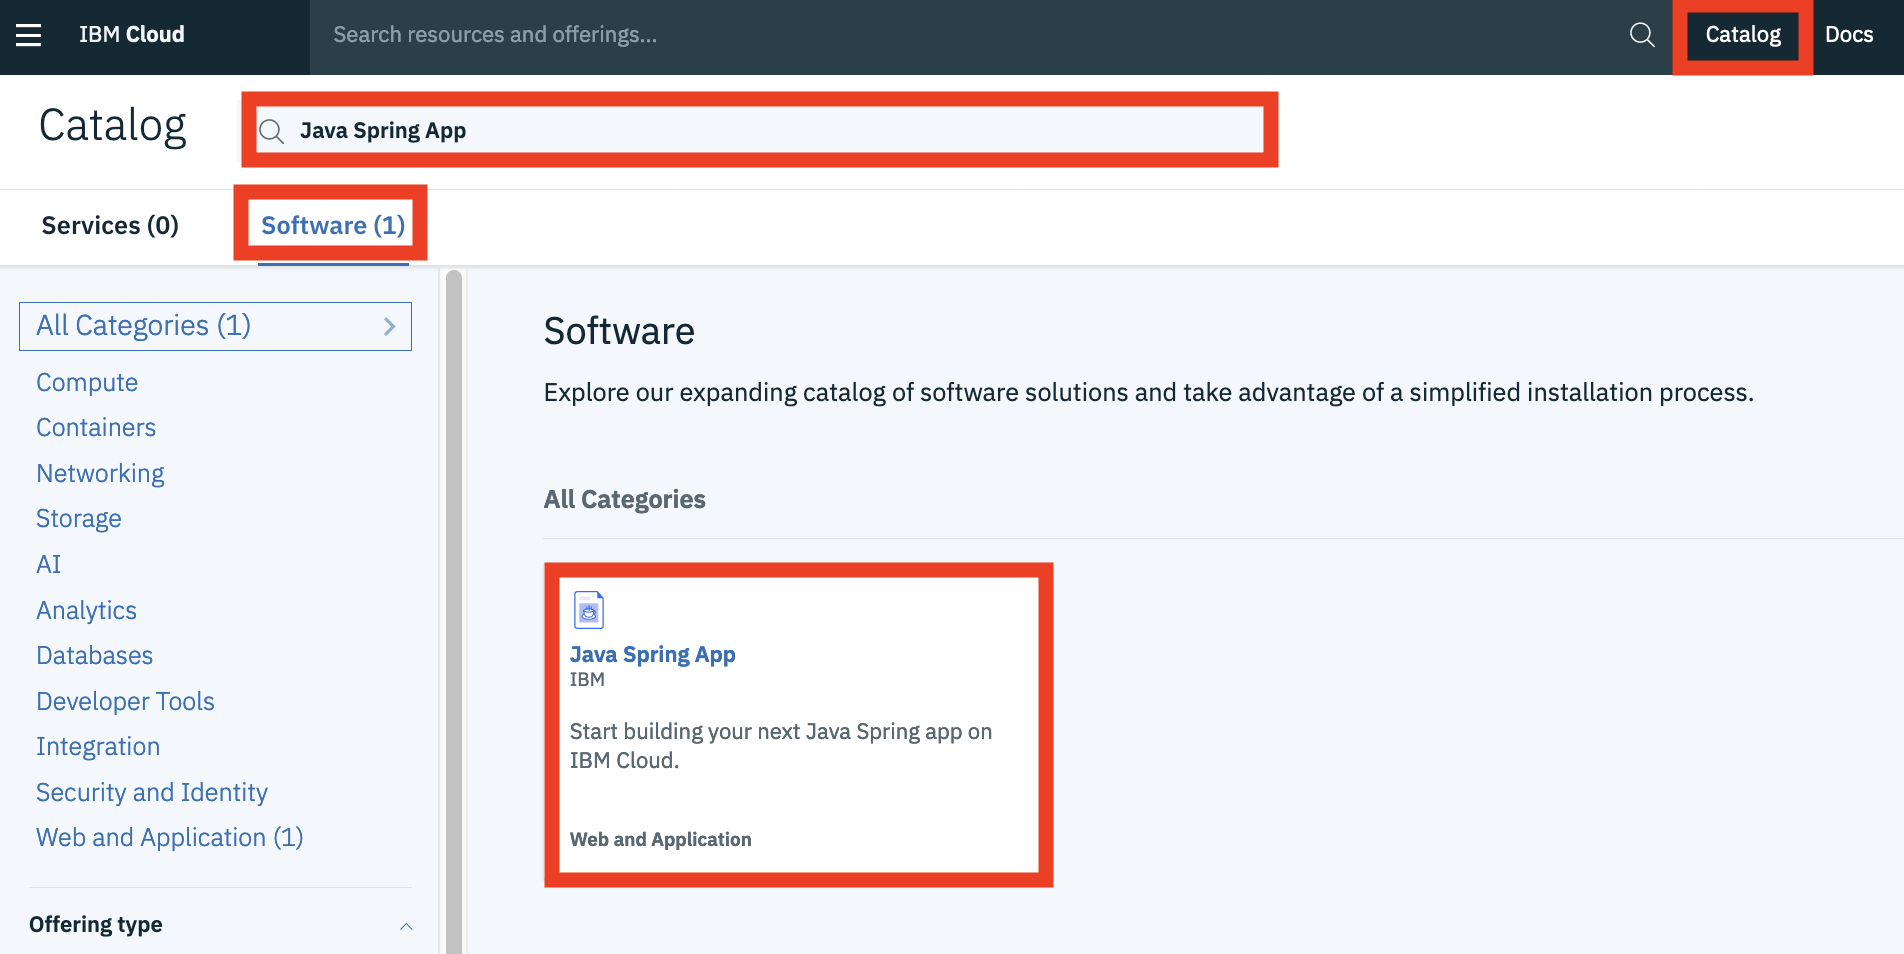The width and height of the screenshot is (1904, 954).
Task: Click the Search resources and offerings field
Action: [968, 35]
